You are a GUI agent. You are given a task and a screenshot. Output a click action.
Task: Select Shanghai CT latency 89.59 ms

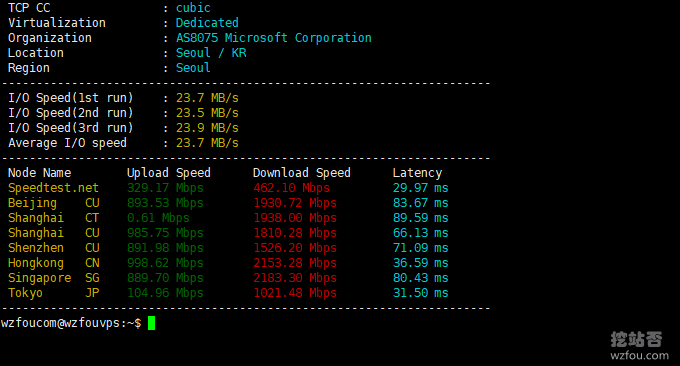421,218
